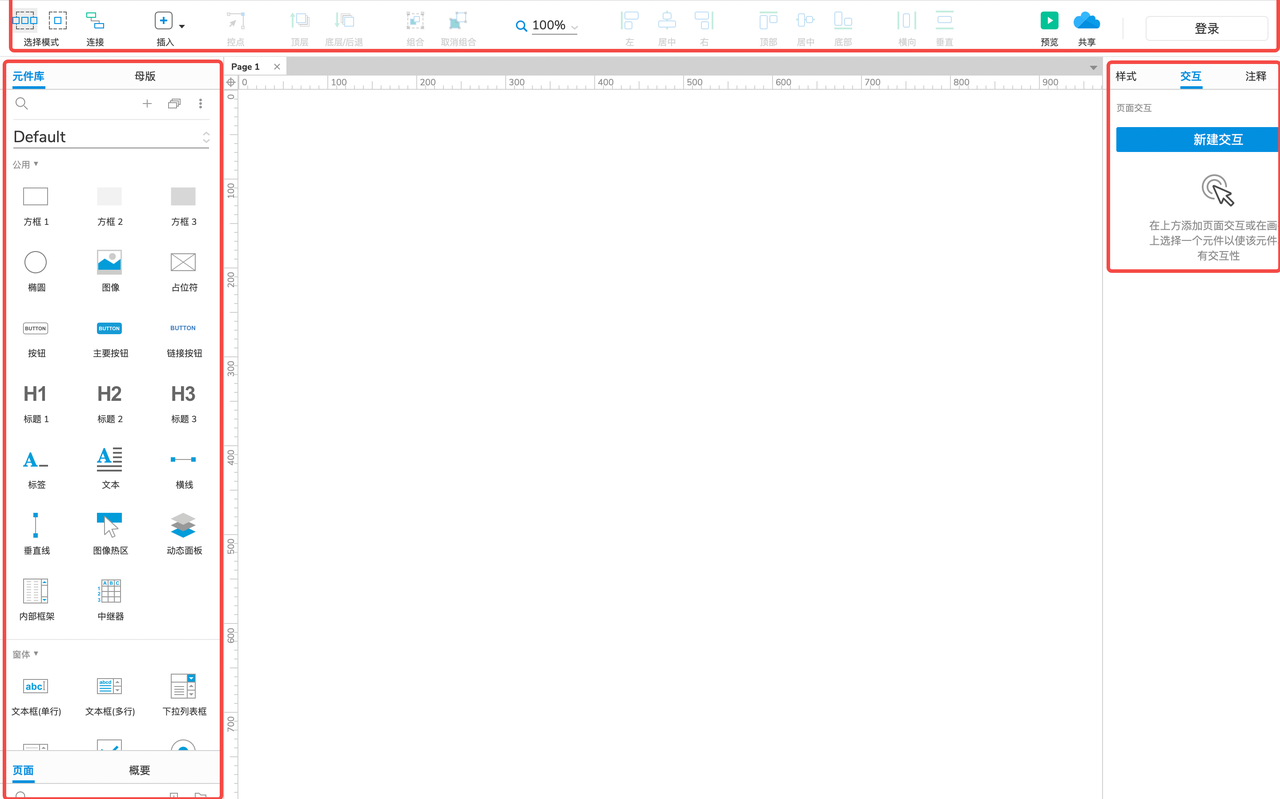Switch to the 页面 tab
Screen dimensions: 1280x799
[23, 771]
